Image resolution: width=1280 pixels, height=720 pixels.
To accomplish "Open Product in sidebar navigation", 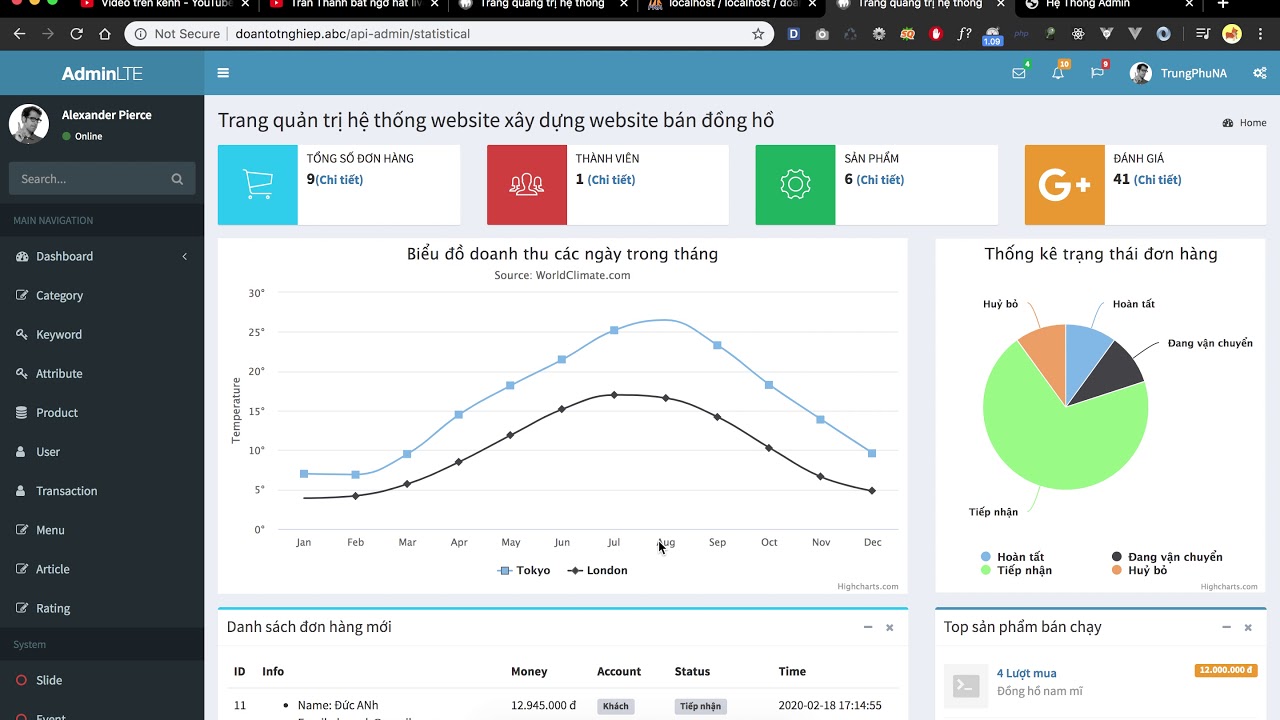I will pos(102,412).
